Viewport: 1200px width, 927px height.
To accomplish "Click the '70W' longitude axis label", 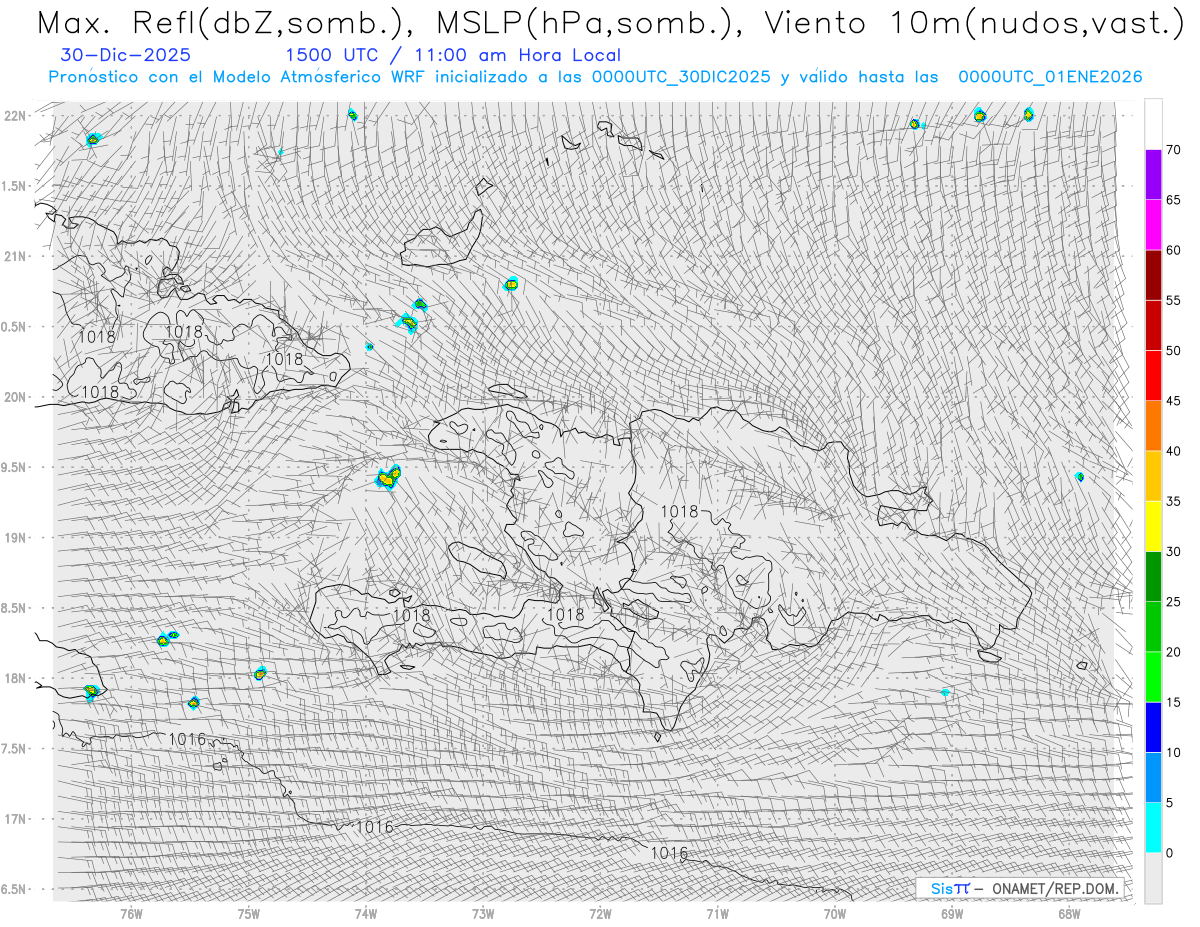I will tap(835, 913).
